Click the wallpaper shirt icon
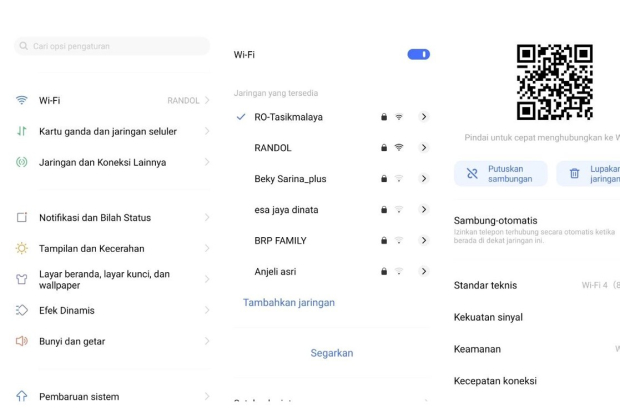Viewport: 620px width, 413px height. (22, 279)
